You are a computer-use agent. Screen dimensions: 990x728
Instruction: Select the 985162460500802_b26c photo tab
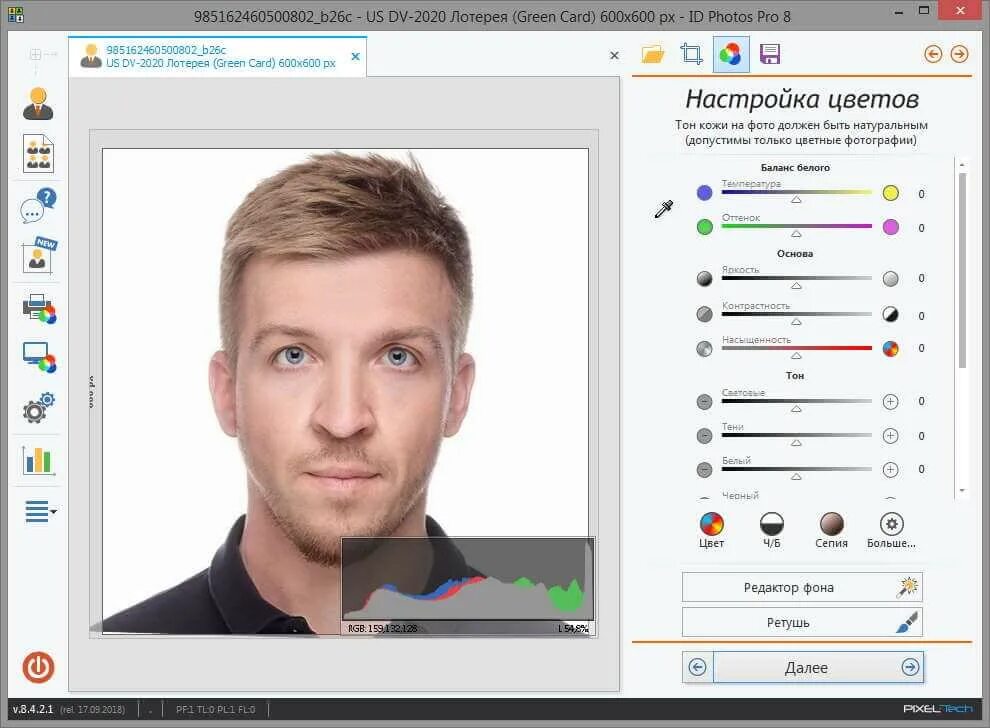pos(218,56)
